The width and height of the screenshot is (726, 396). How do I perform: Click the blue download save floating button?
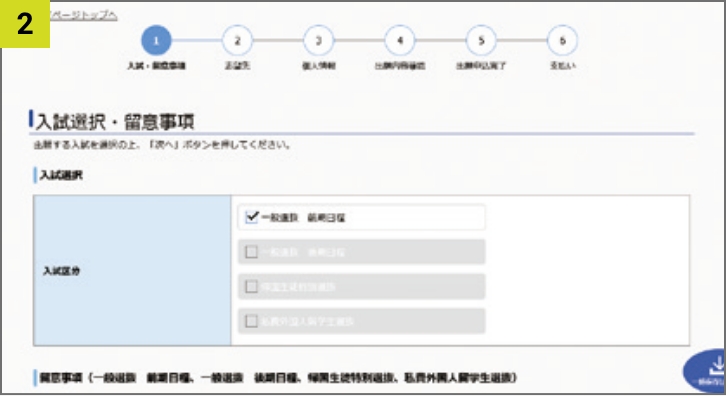tap(705, 371)
